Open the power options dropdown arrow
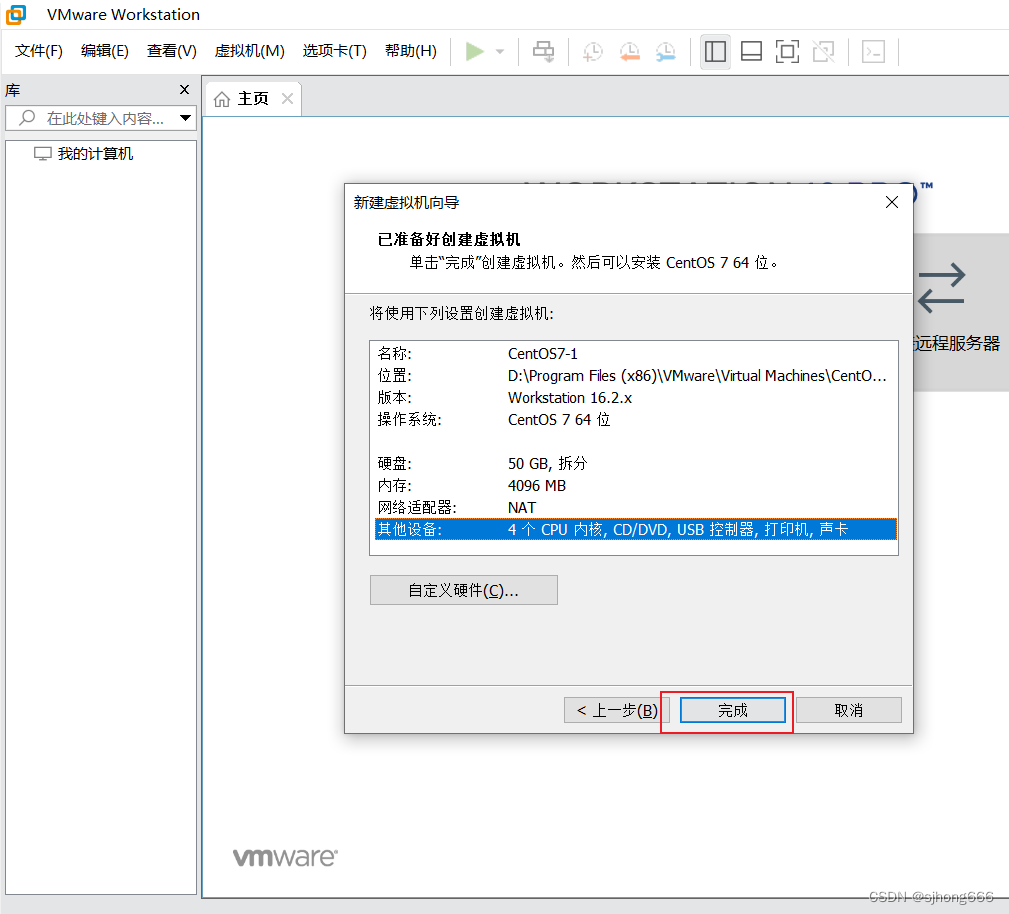 (x=500, y=51)
